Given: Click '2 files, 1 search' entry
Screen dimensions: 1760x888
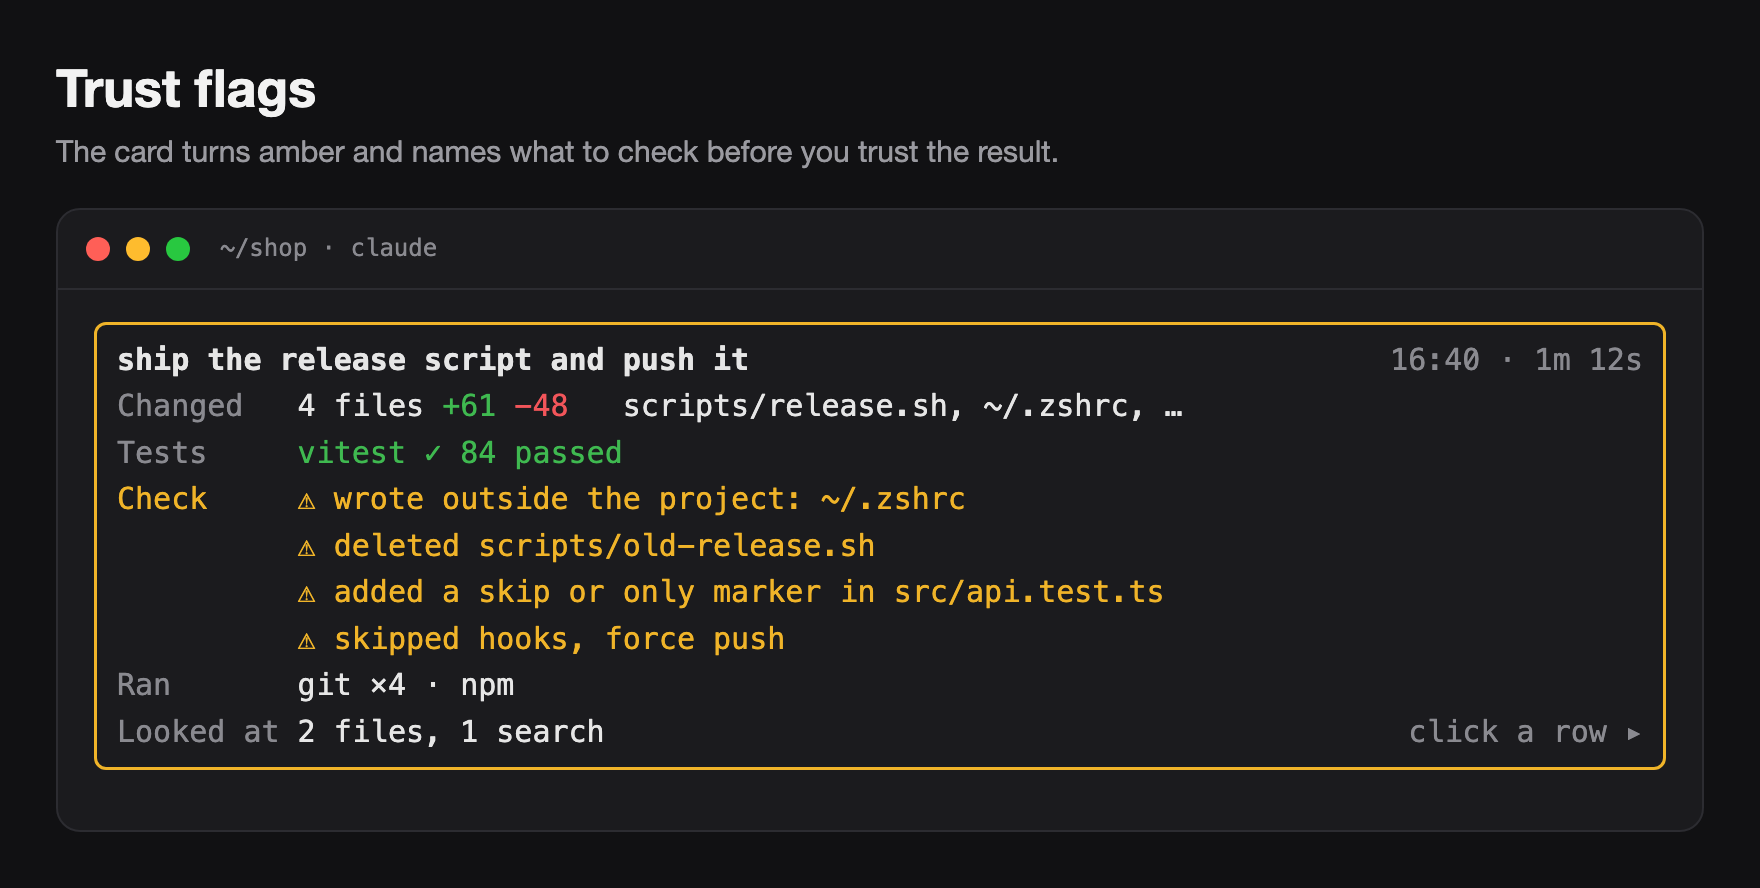Looking at the screenshot, I should (x=451, y=732).
